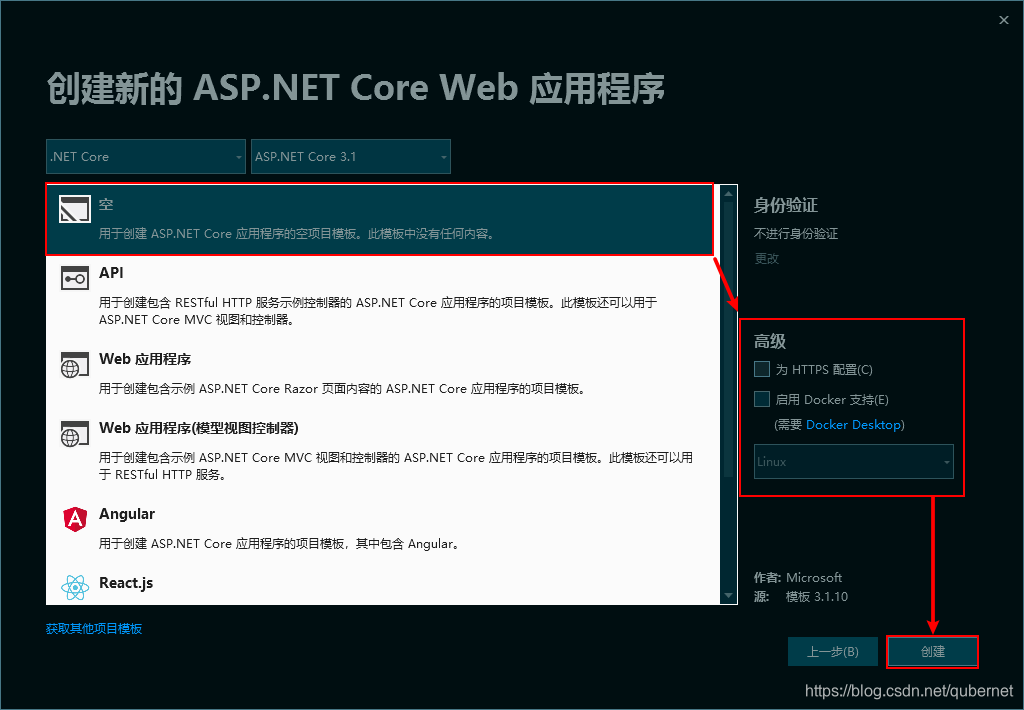Viewport: 1024px width, 710px height.
Task: Click the Angular template description text
Action: click(279, 543)
